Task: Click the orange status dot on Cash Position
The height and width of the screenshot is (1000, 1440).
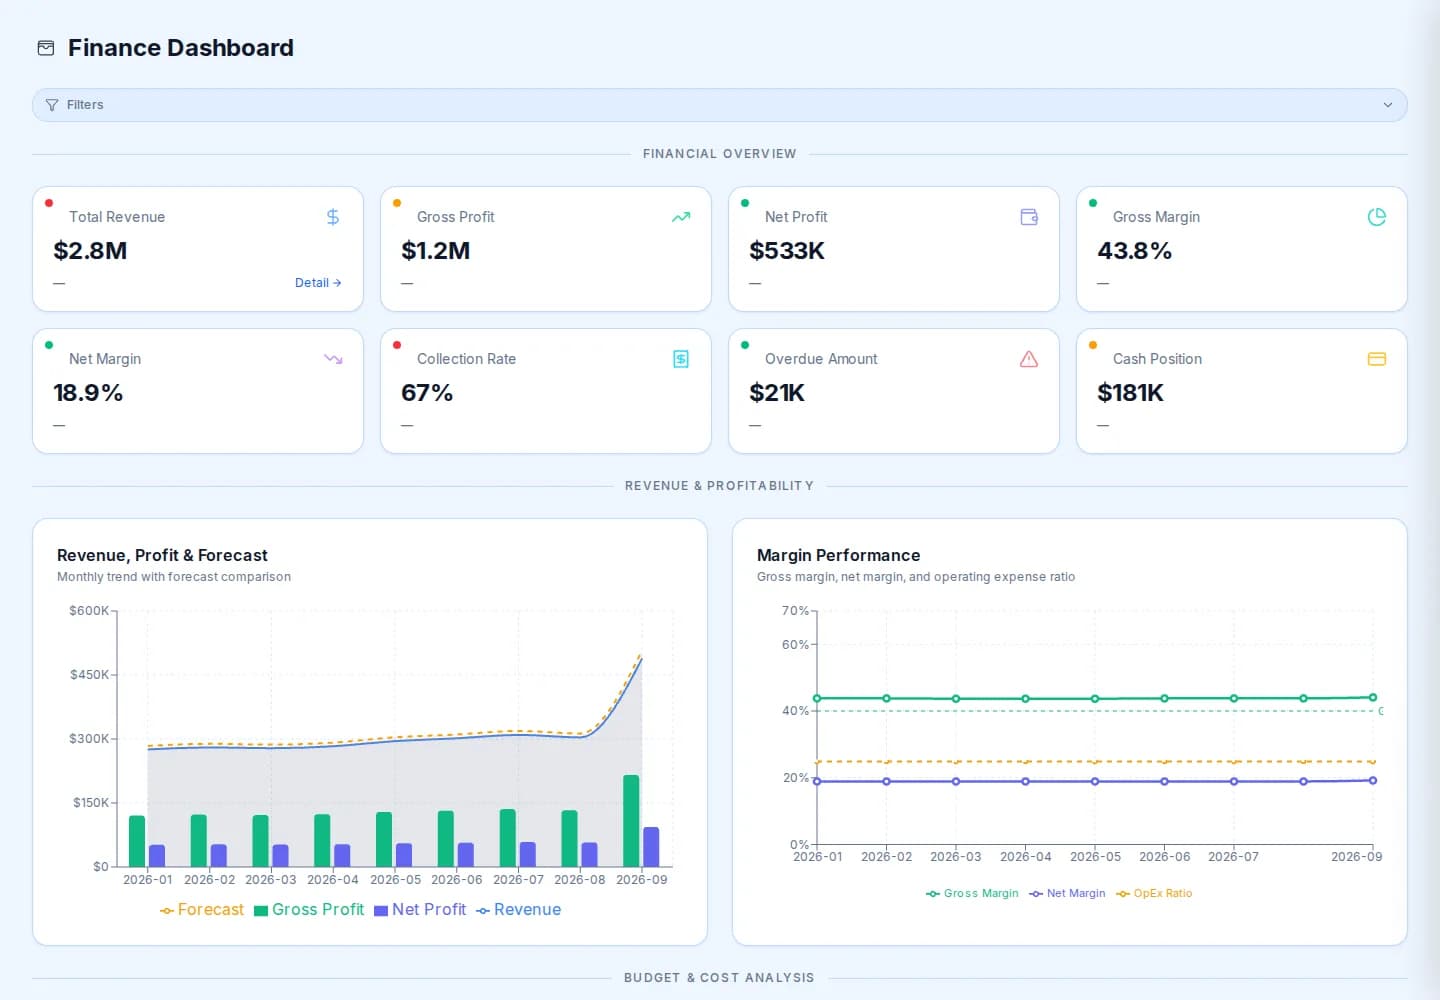Action: click(x=1093, y=345)
